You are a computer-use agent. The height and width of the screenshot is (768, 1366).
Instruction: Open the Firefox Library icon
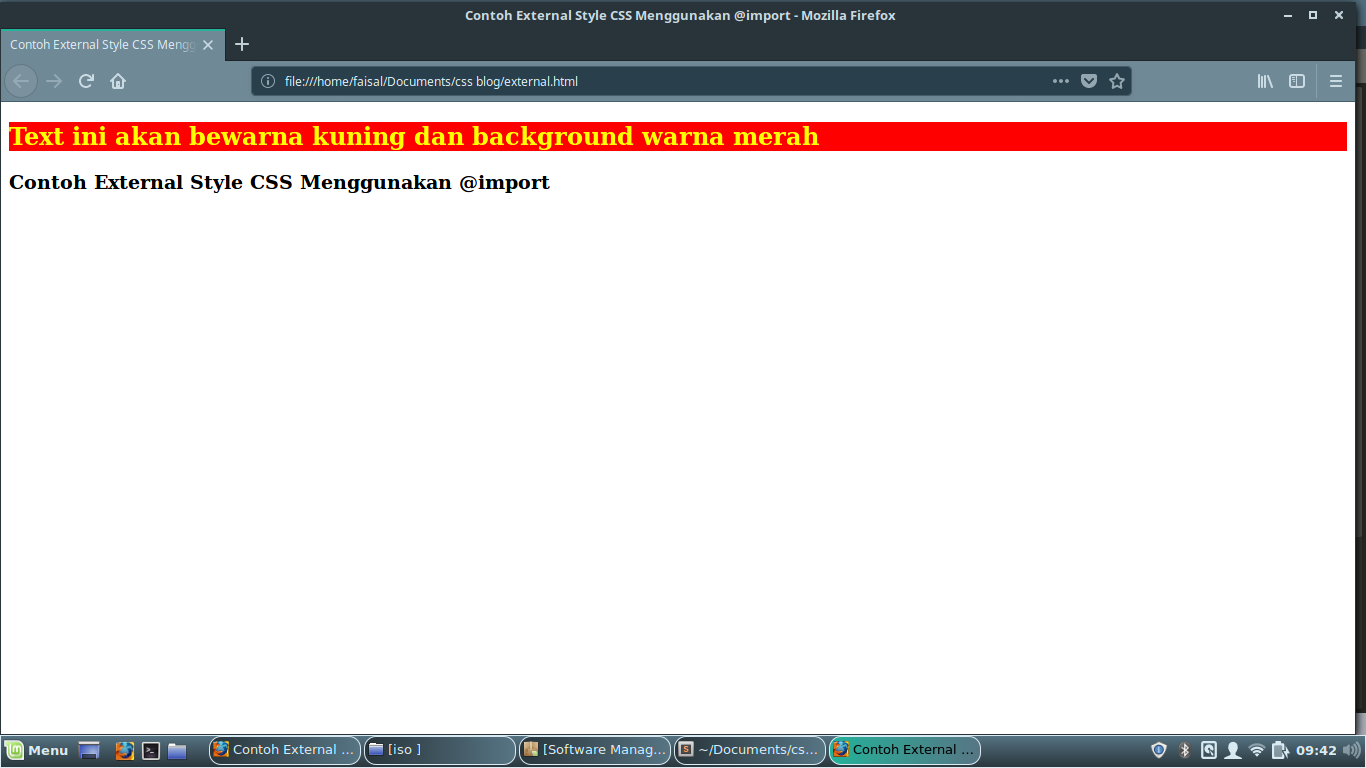[1264, 81]
